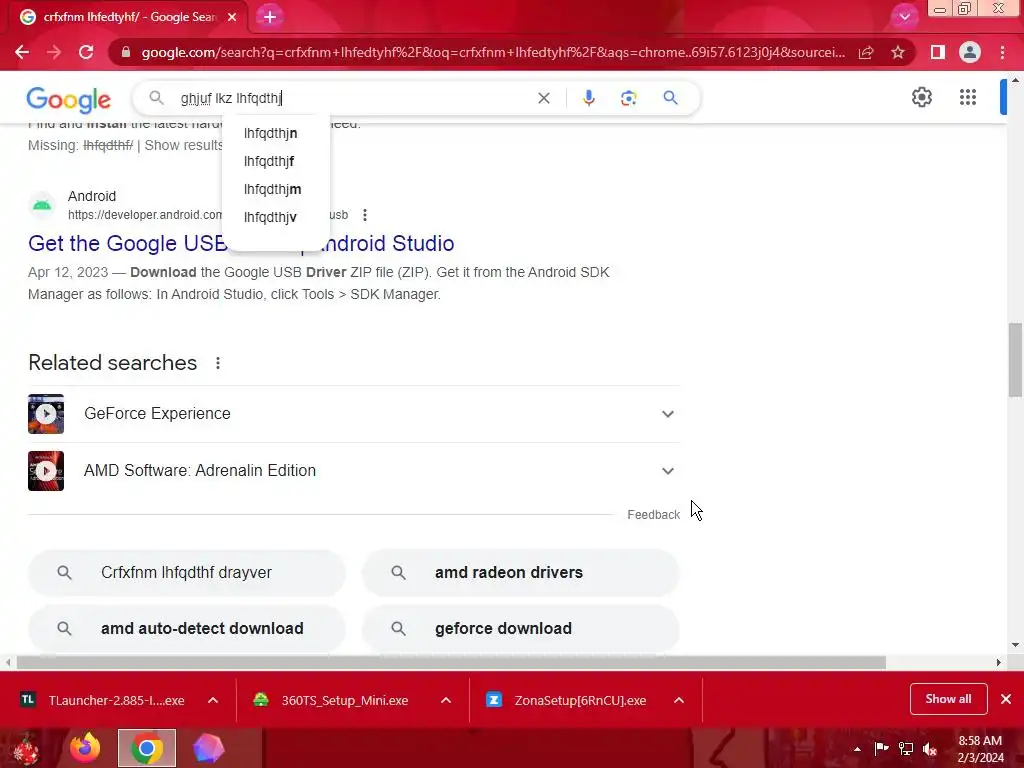Screen dimensions: 1024x768
Task: Click the vertical scrollbar thumb
Action: coord(1015,359)
